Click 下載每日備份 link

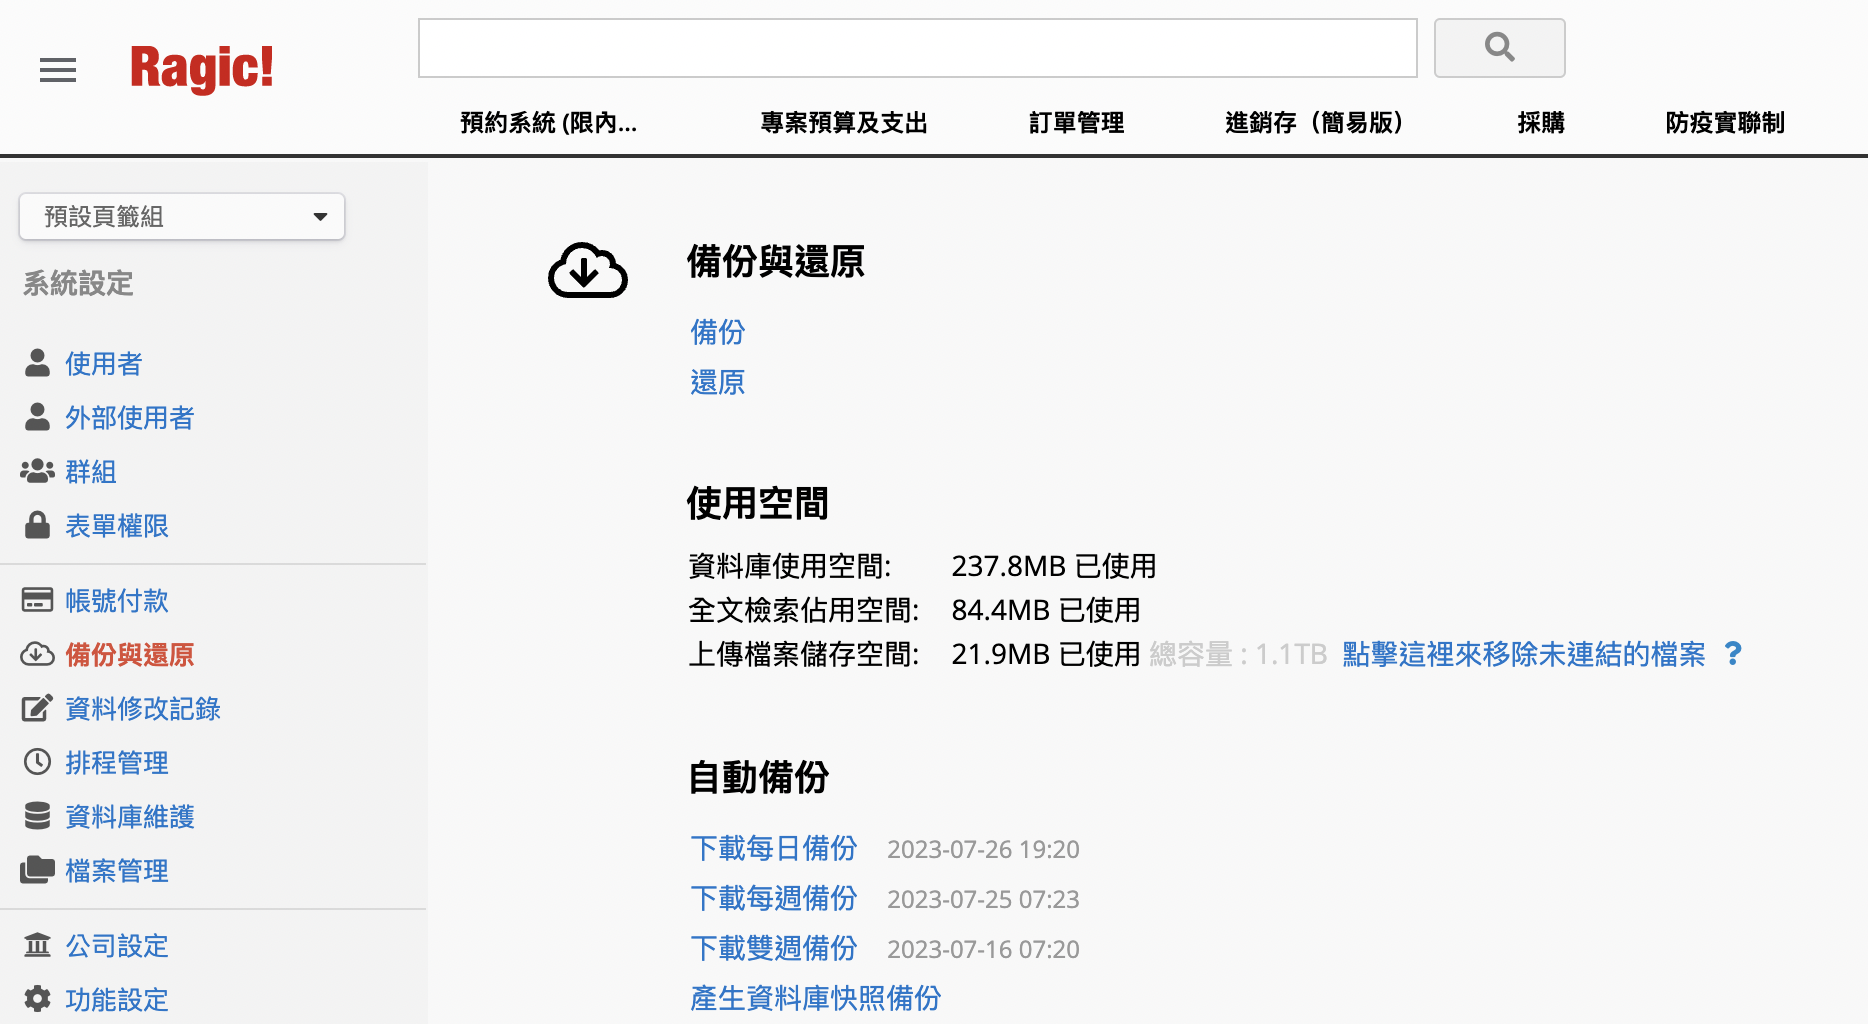(x=774, y=848)
